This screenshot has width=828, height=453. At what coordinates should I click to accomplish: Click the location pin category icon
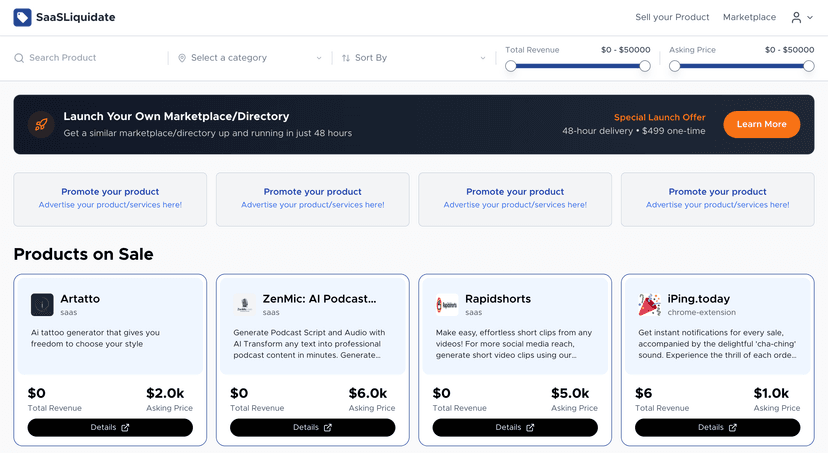(182, 58)
